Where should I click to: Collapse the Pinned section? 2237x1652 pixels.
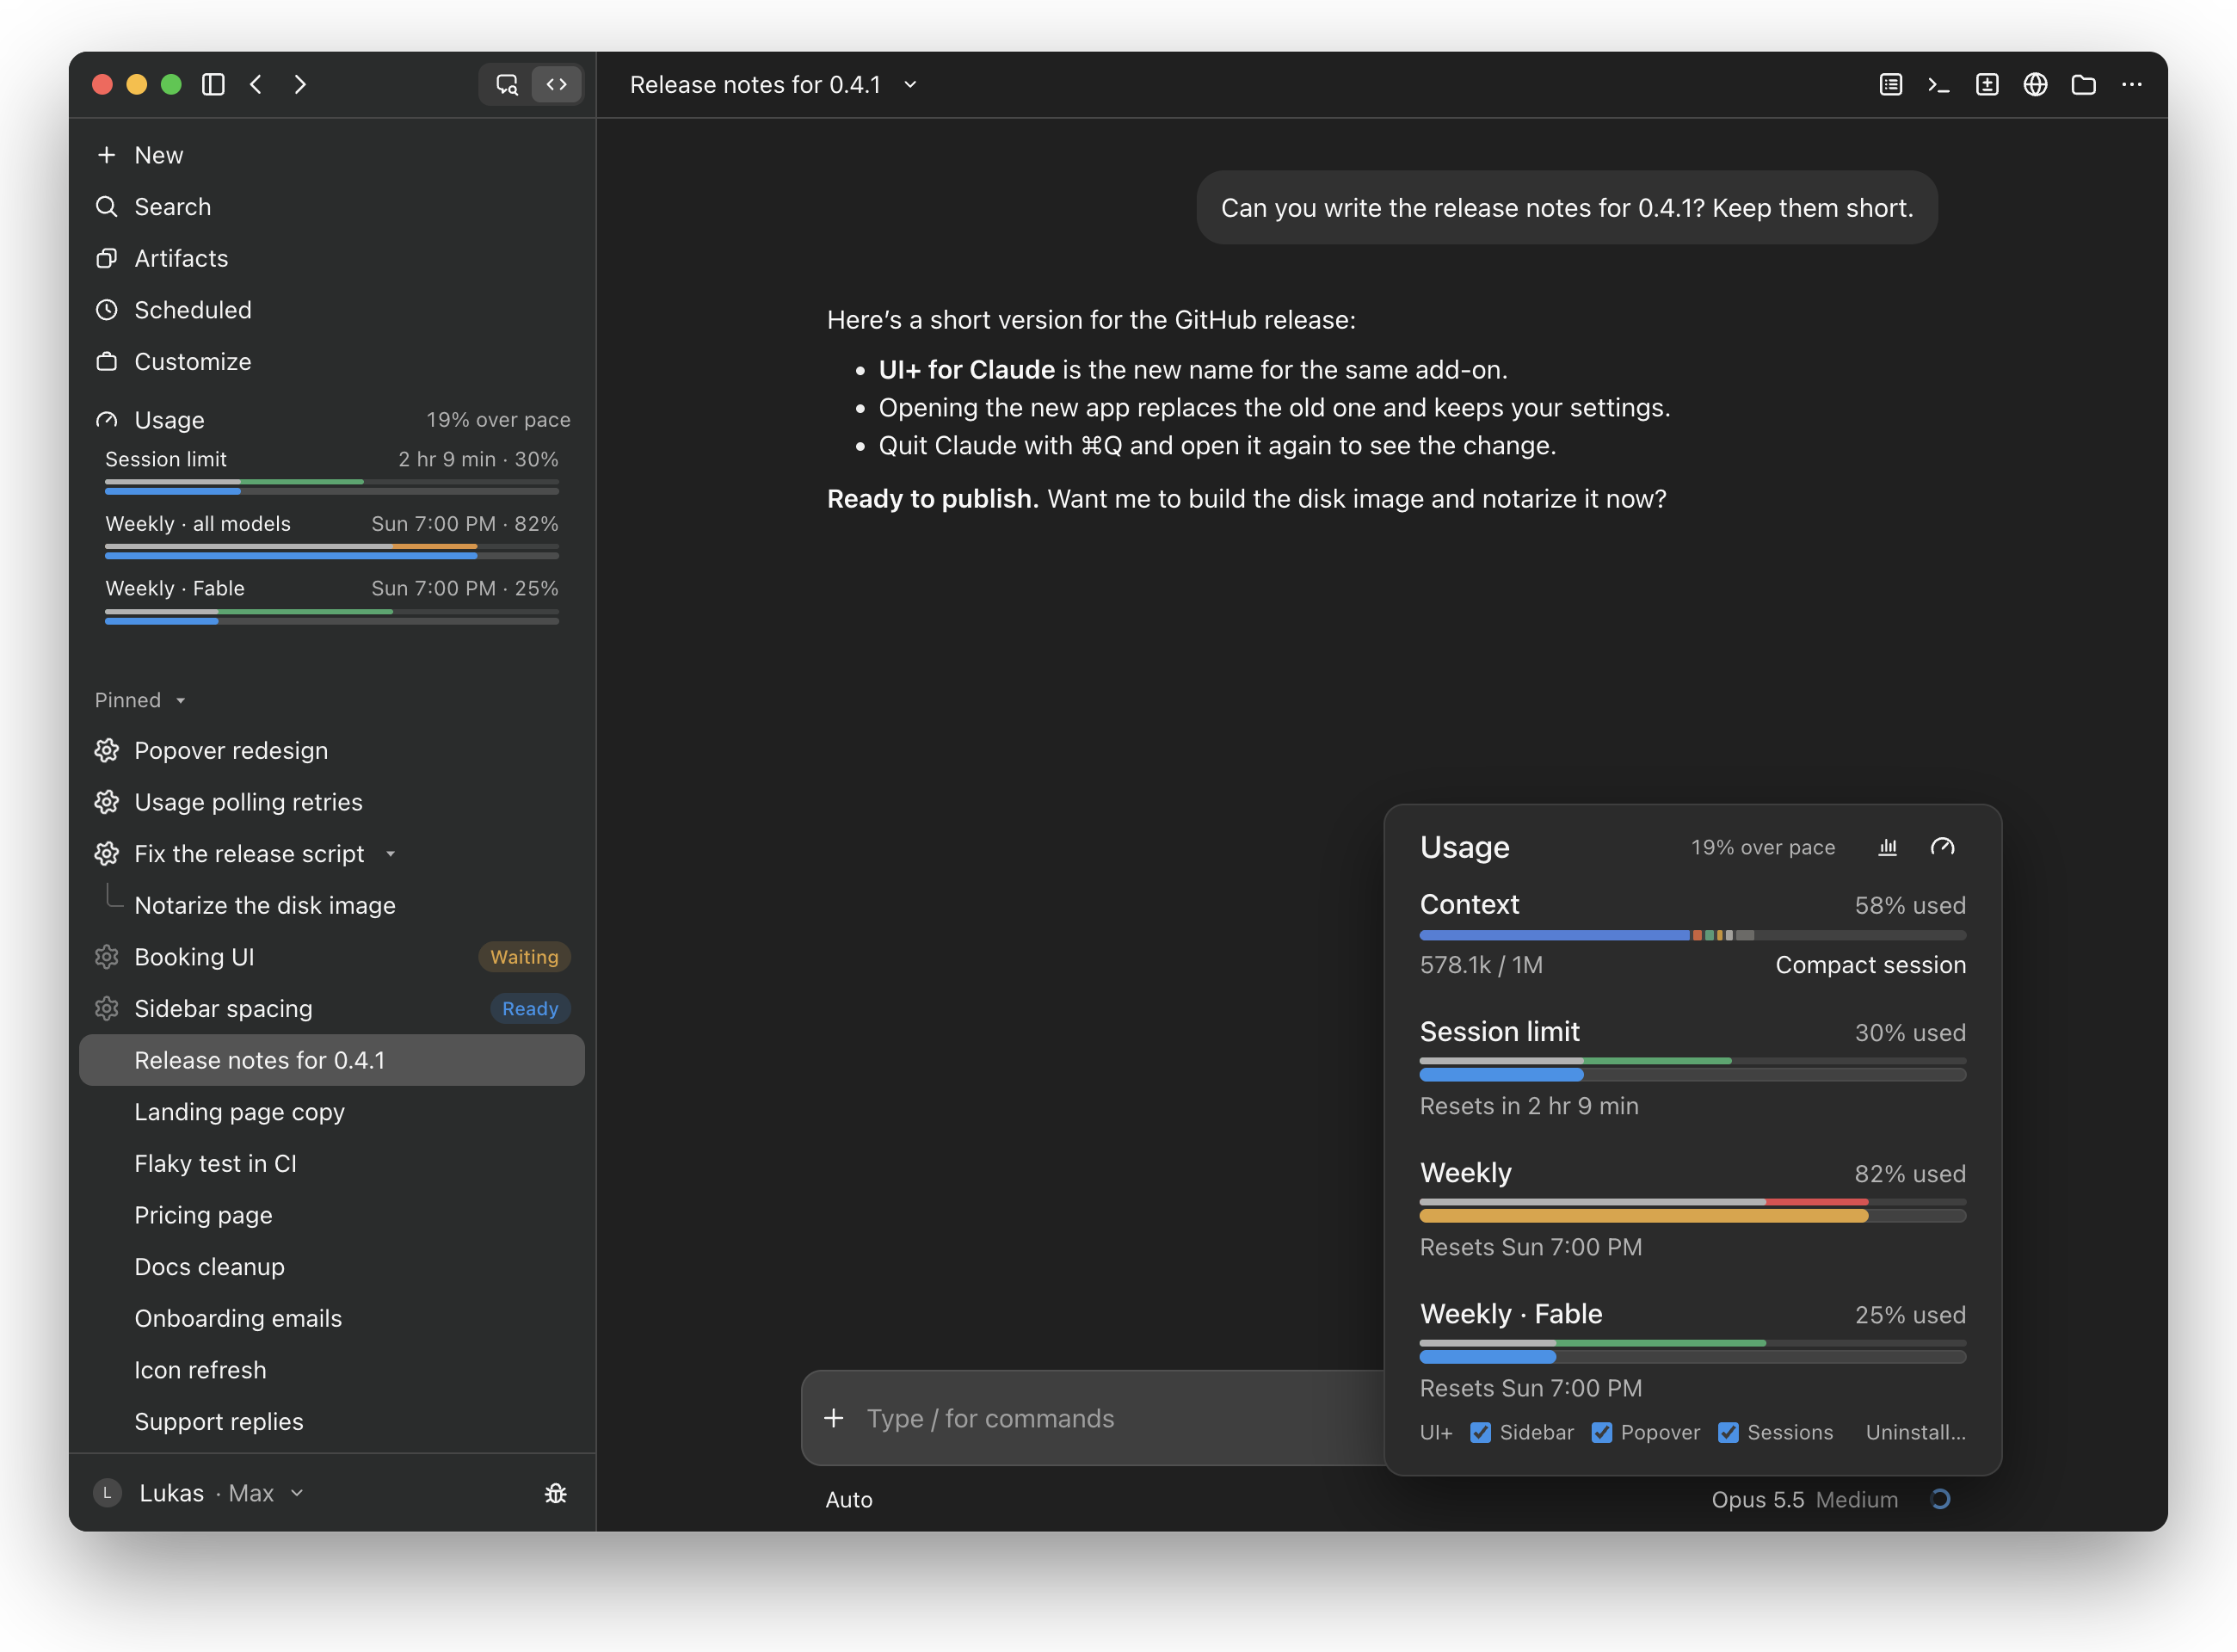pyautogui.click(x=140, y=700)
